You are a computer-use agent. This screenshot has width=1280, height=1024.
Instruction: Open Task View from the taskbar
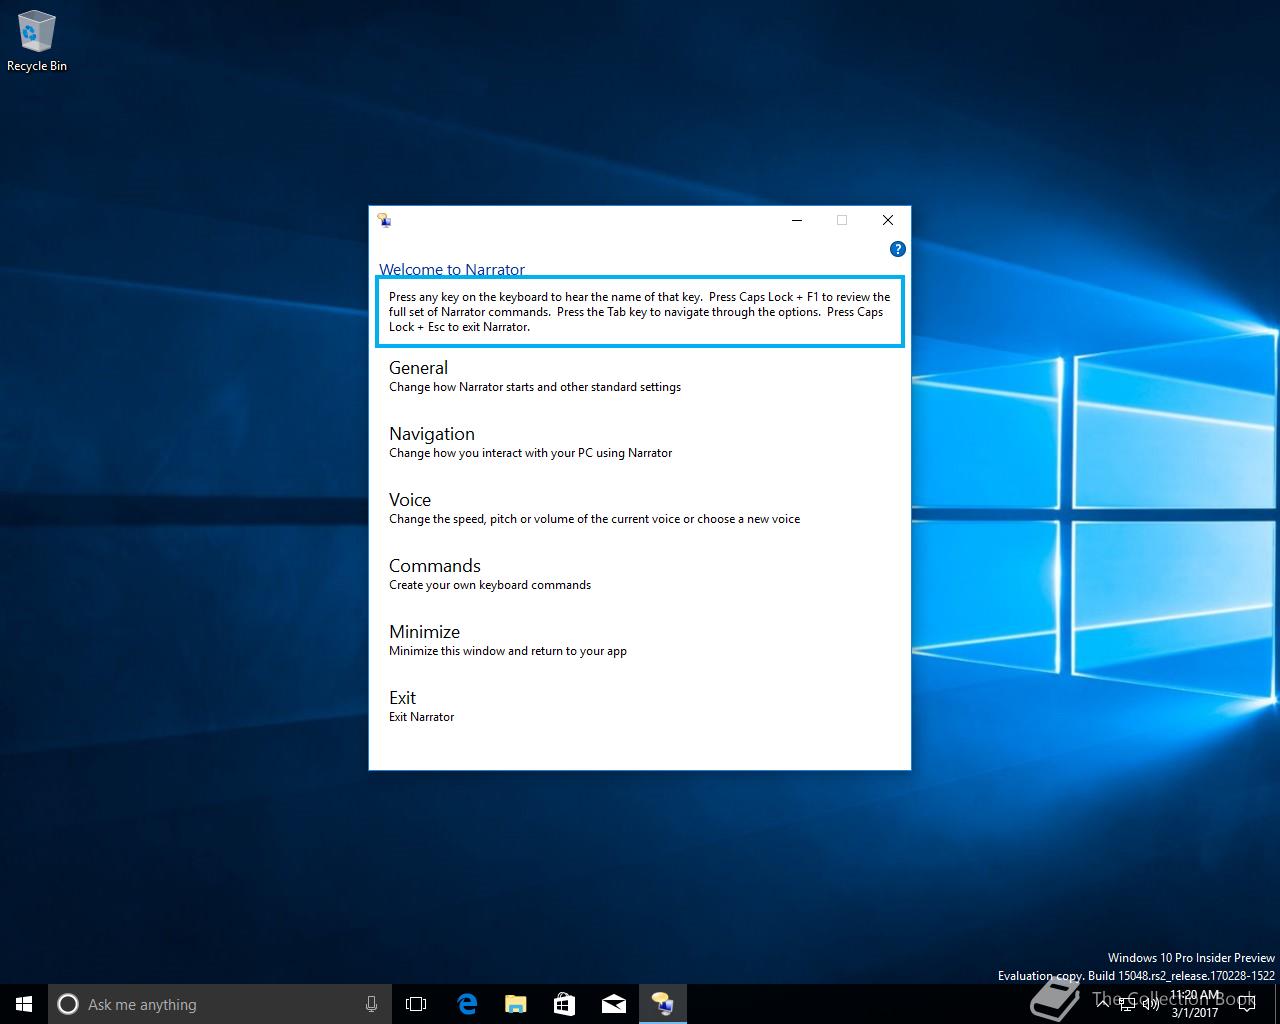pyautogui.click(x=416, y=1004)
